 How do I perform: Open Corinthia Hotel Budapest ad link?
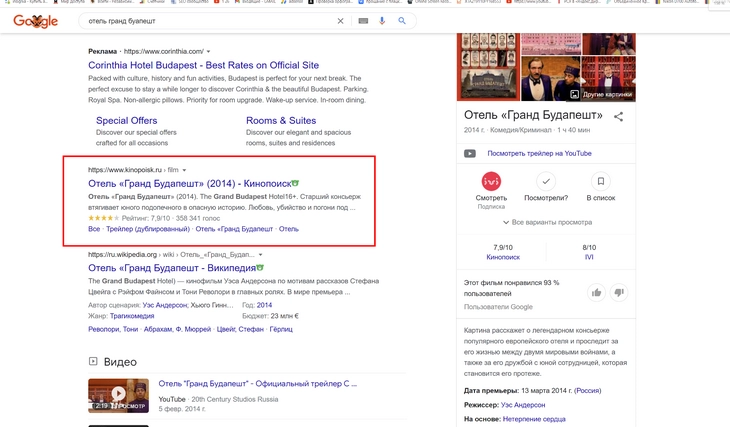[203, 65]
